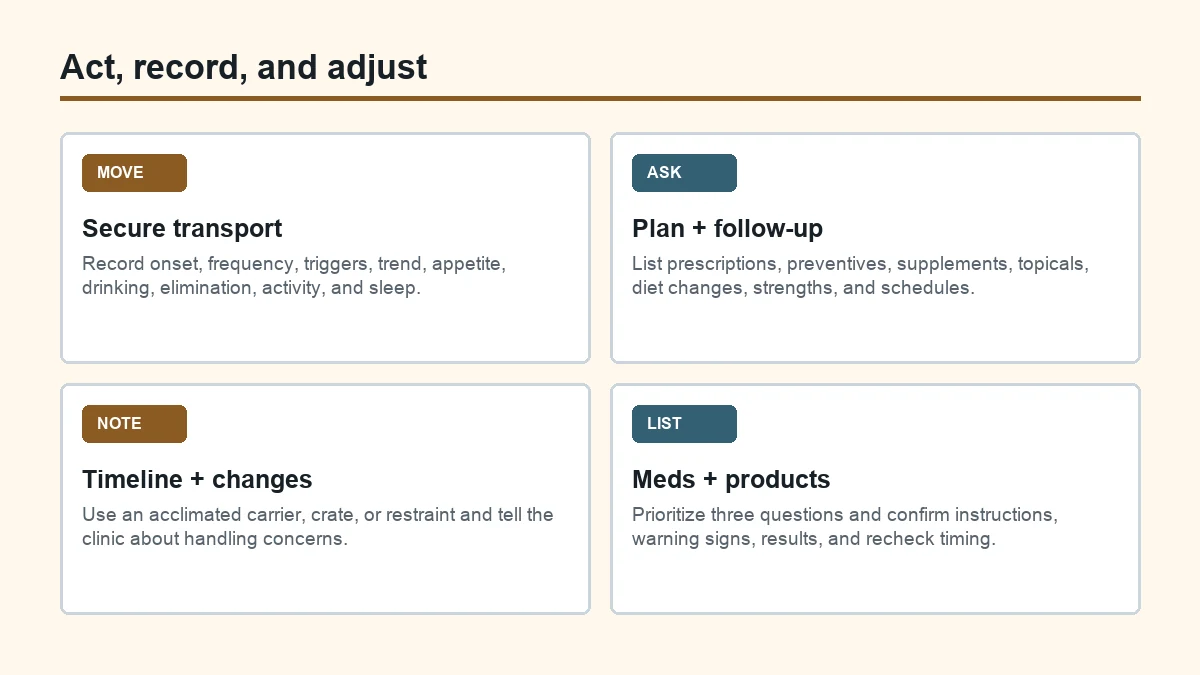Click the NOTE badge
1200x675 pixels.
[x=134, y=424]
